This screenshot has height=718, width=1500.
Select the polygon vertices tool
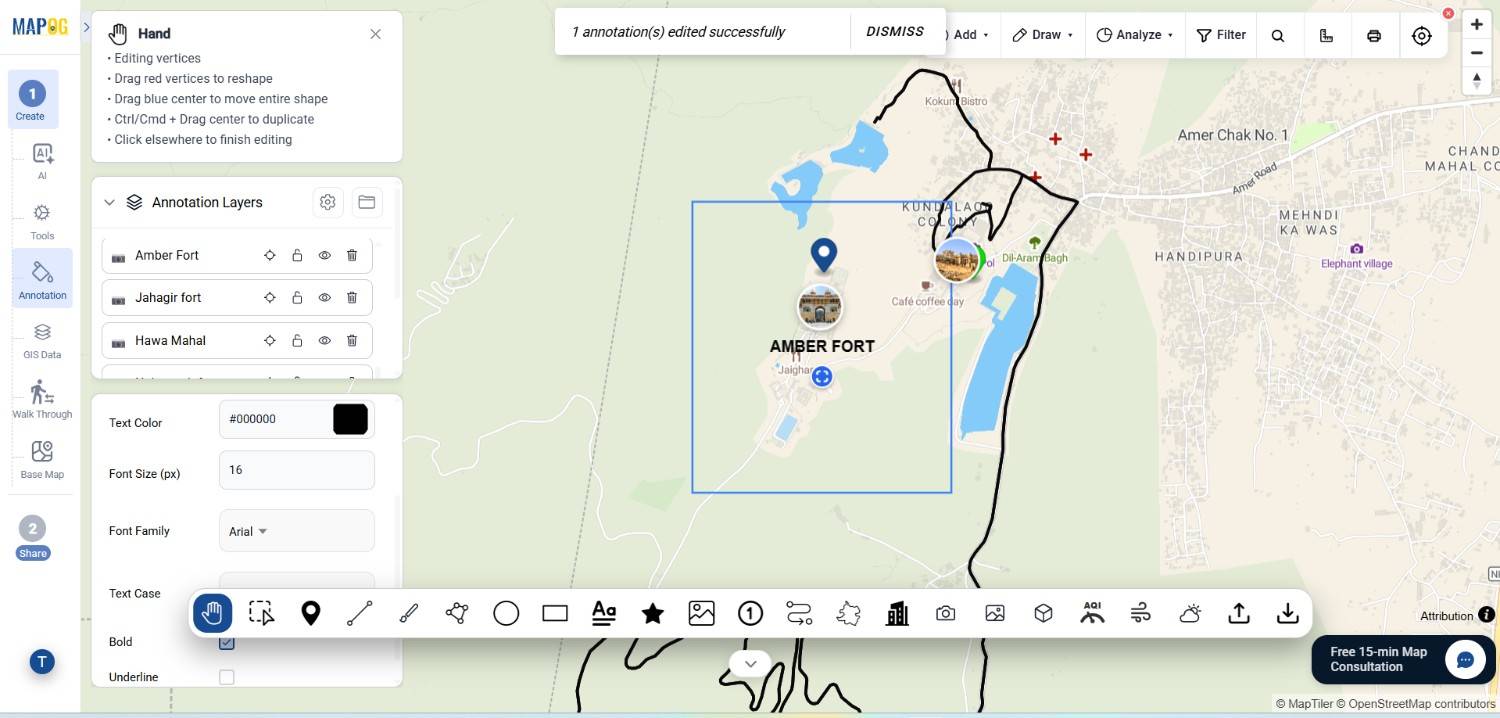(457, 613)
